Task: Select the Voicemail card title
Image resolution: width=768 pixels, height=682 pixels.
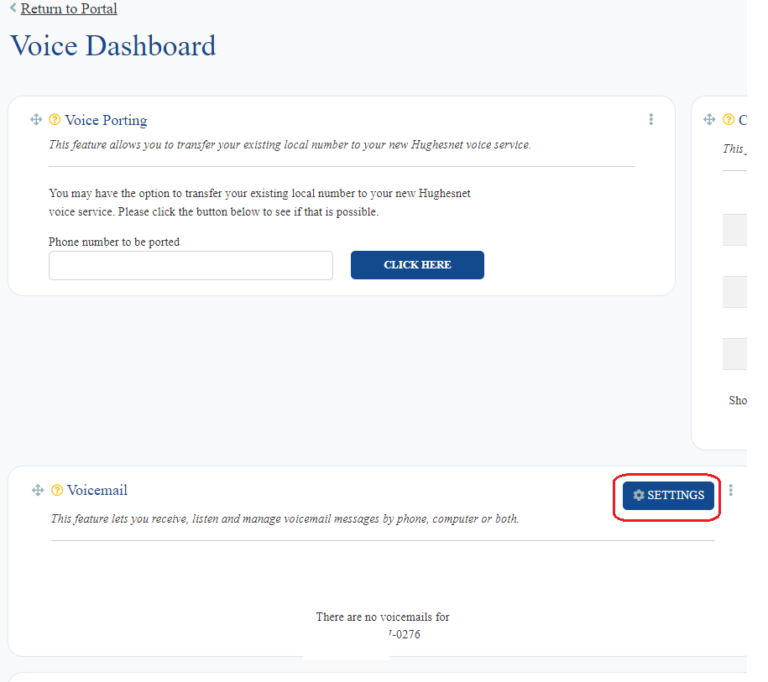Action: 97,490
